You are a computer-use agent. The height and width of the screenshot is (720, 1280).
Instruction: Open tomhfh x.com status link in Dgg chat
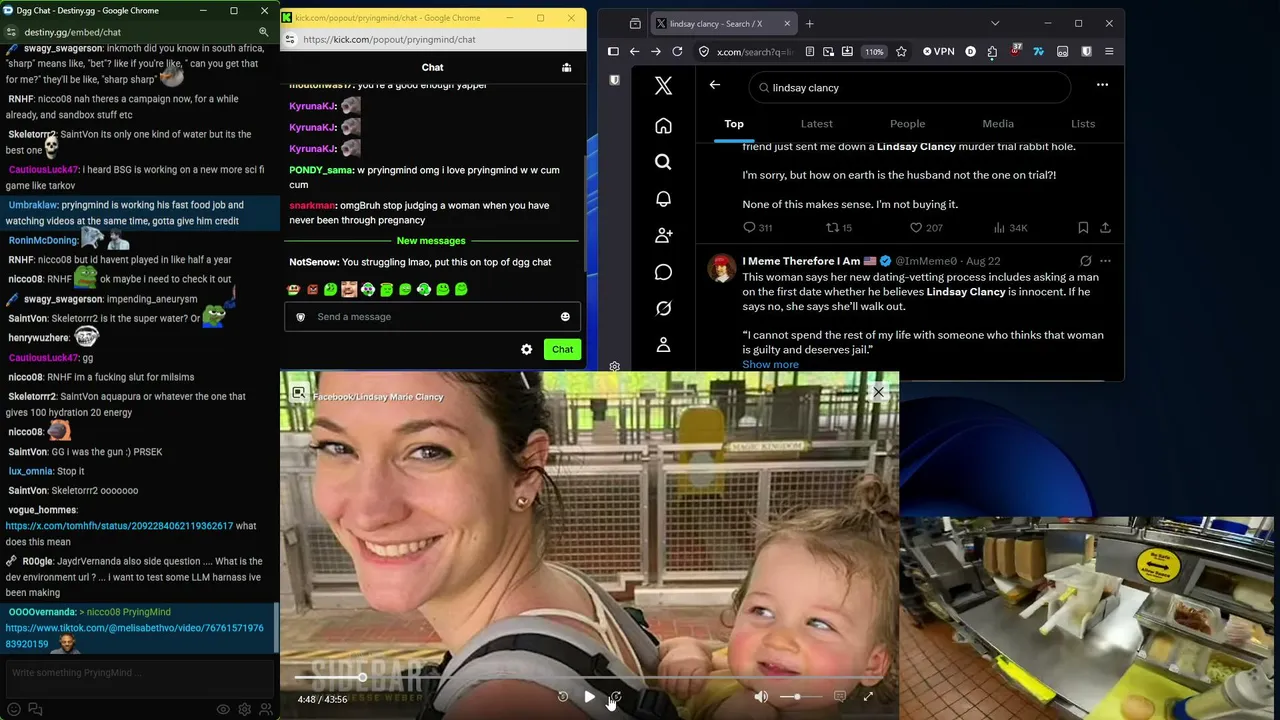pyautogui.click(x=119, y=526)
